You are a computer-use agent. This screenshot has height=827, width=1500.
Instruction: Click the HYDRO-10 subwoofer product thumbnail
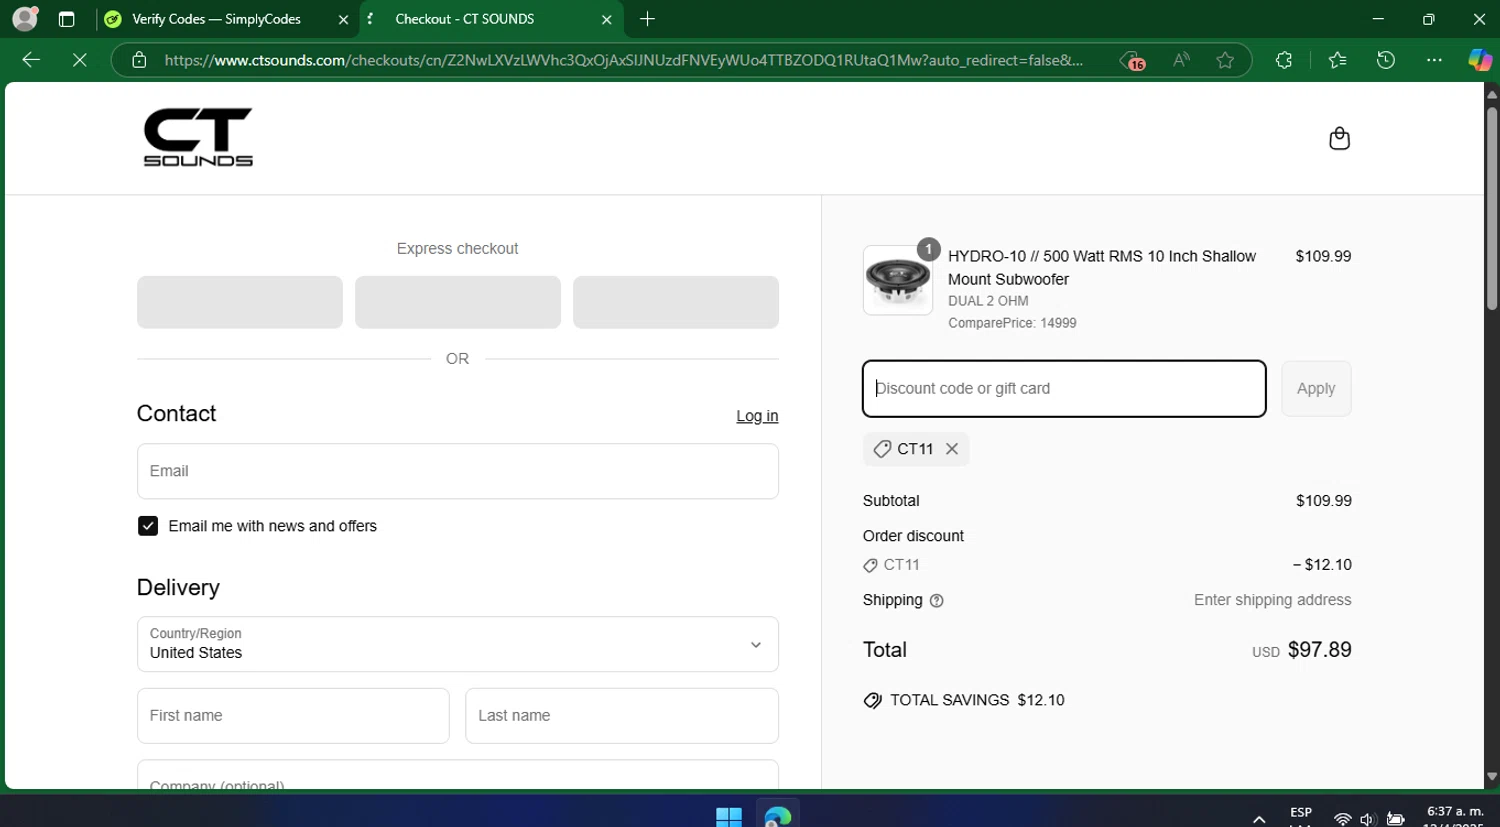pos(898,281)
